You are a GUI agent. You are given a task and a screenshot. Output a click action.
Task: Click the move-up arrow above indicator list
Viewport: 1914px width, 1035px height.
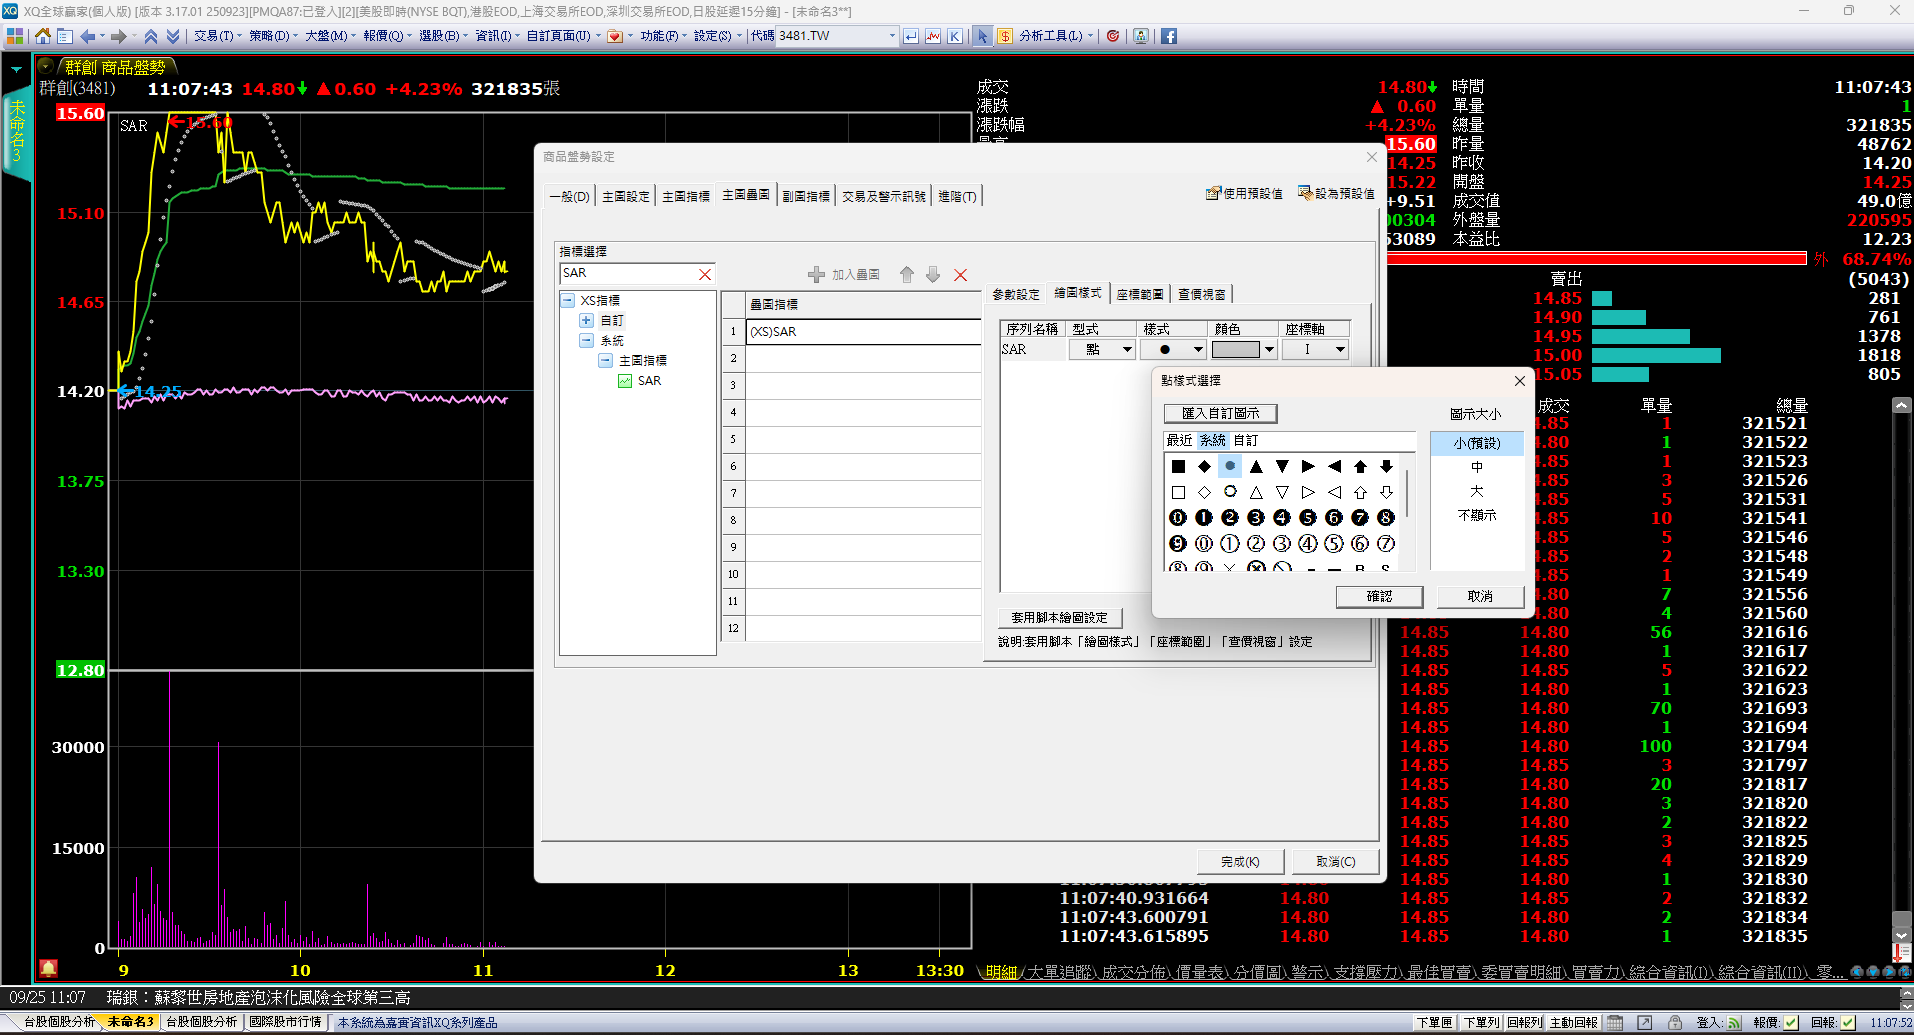pyautogui.click(x=907, y=275)
